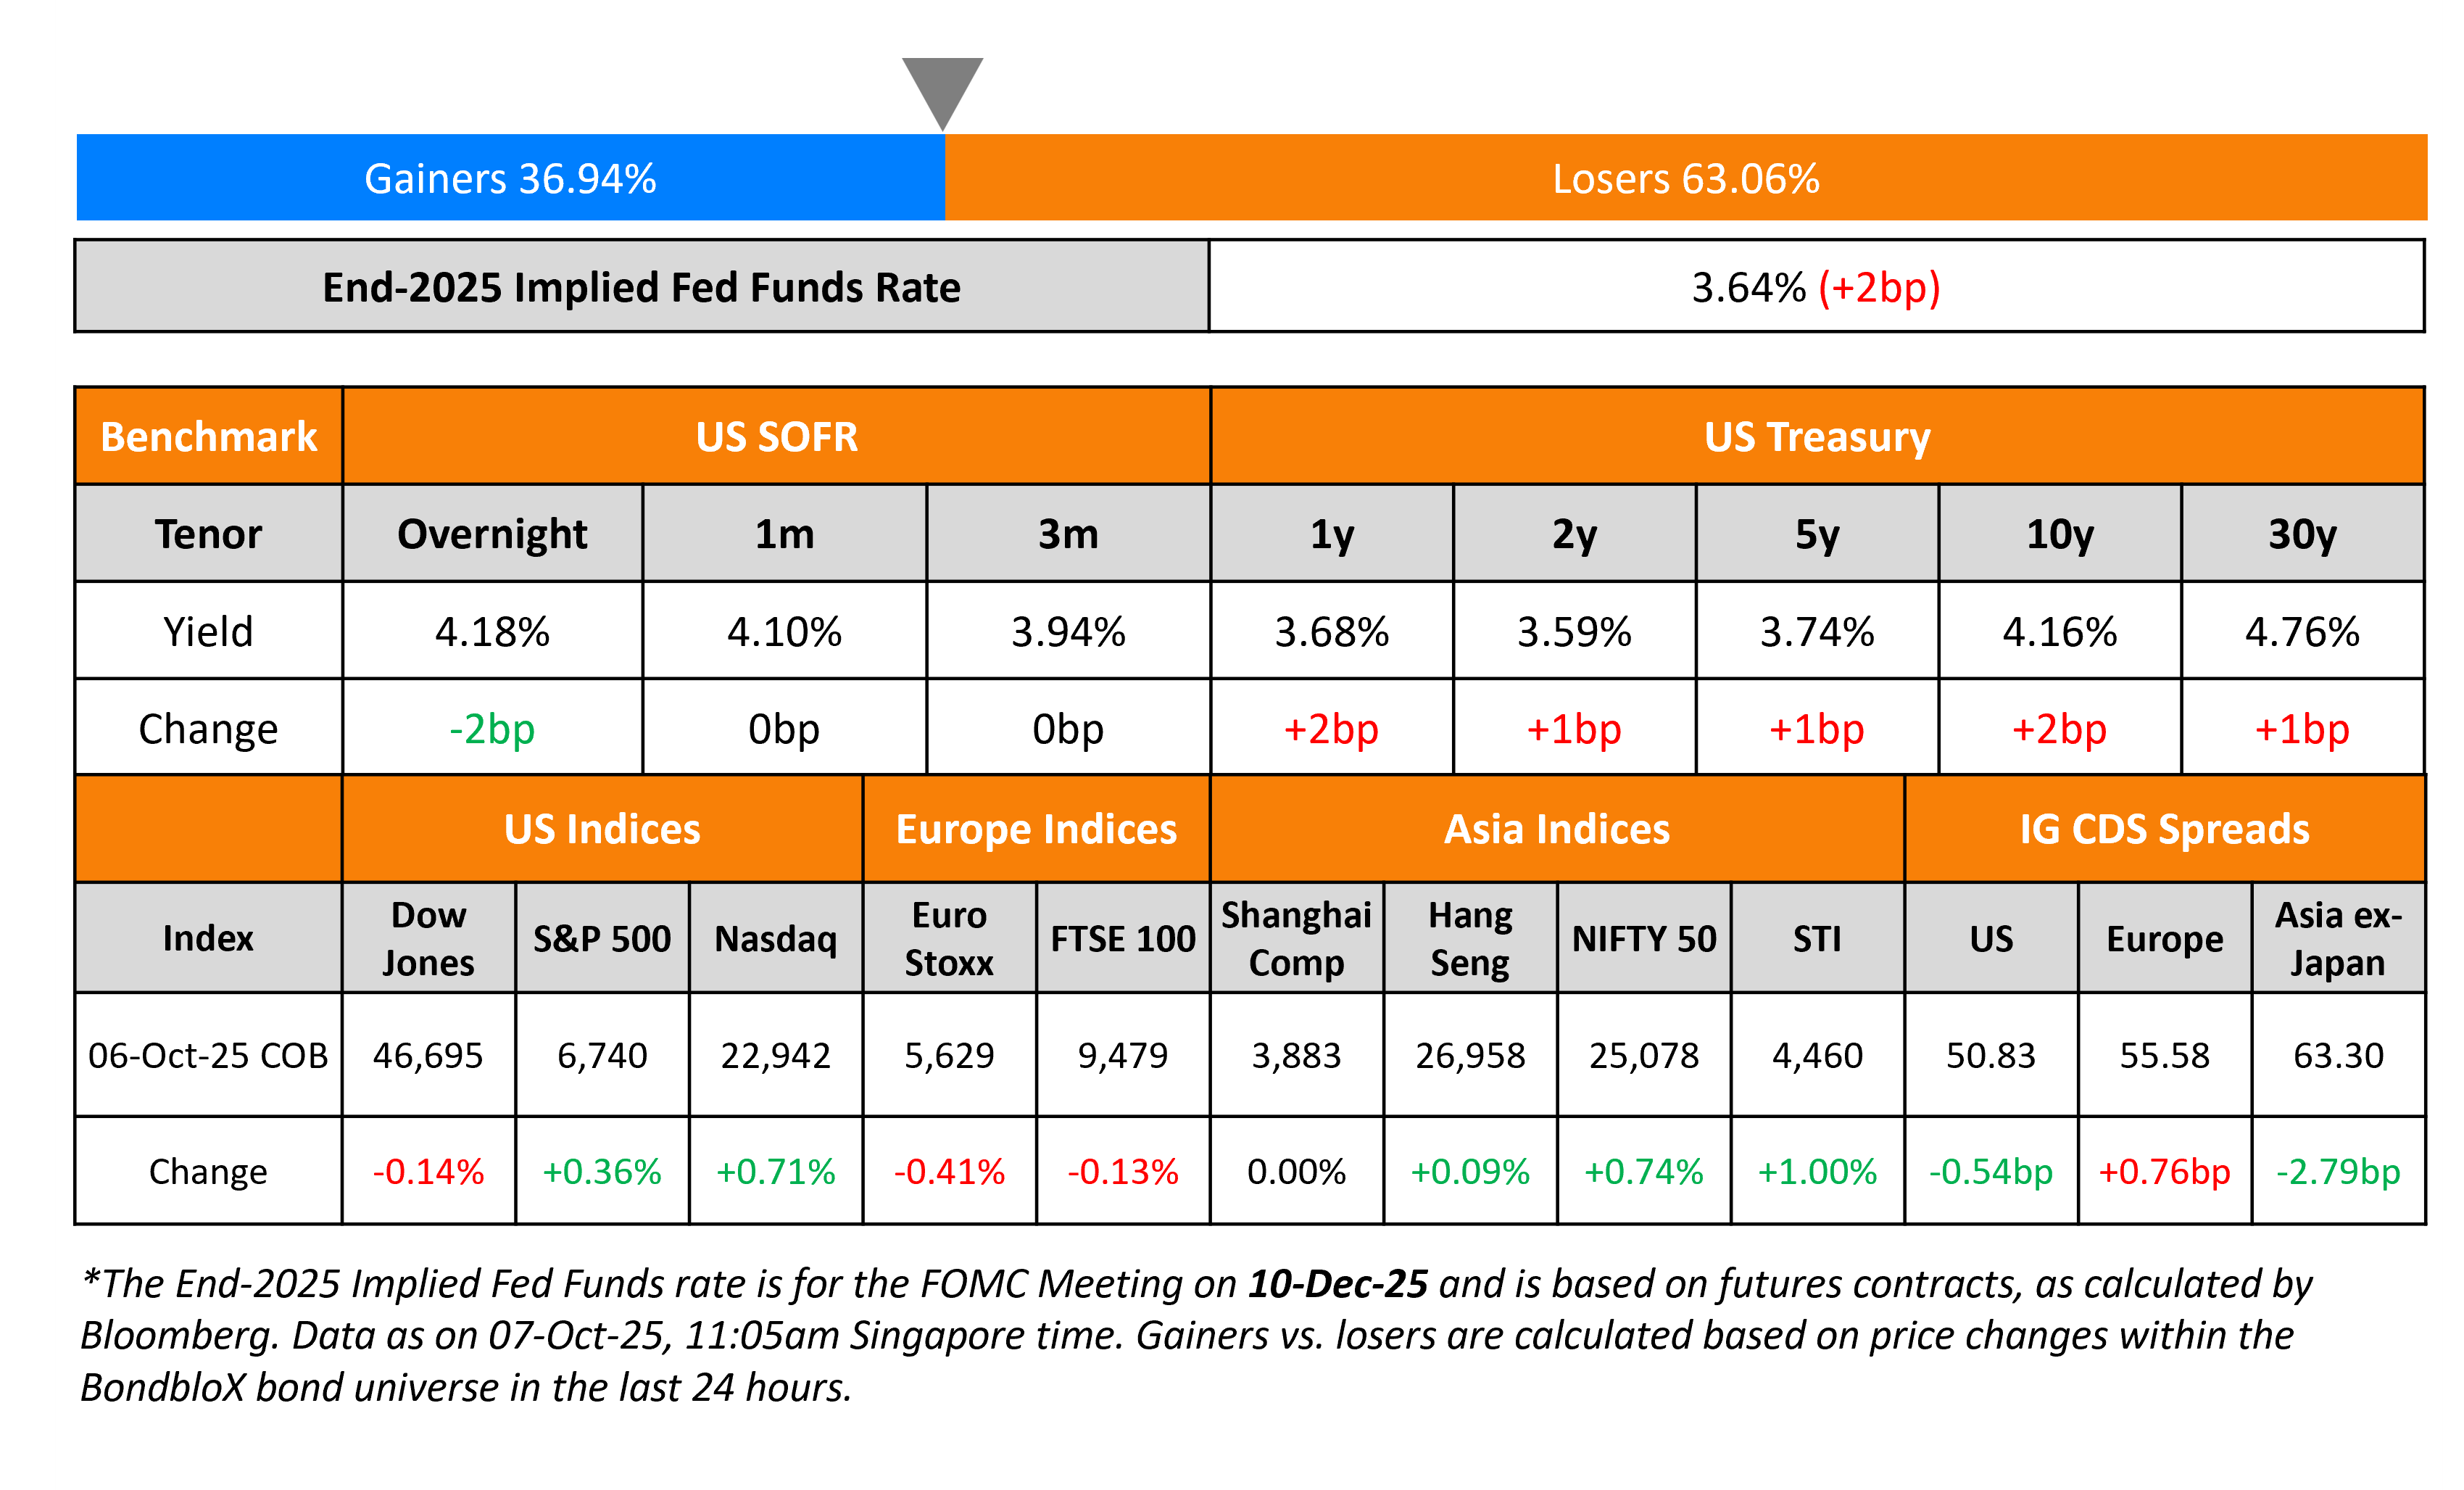Select the US SOFR header cell

click(x=776, y=437)
